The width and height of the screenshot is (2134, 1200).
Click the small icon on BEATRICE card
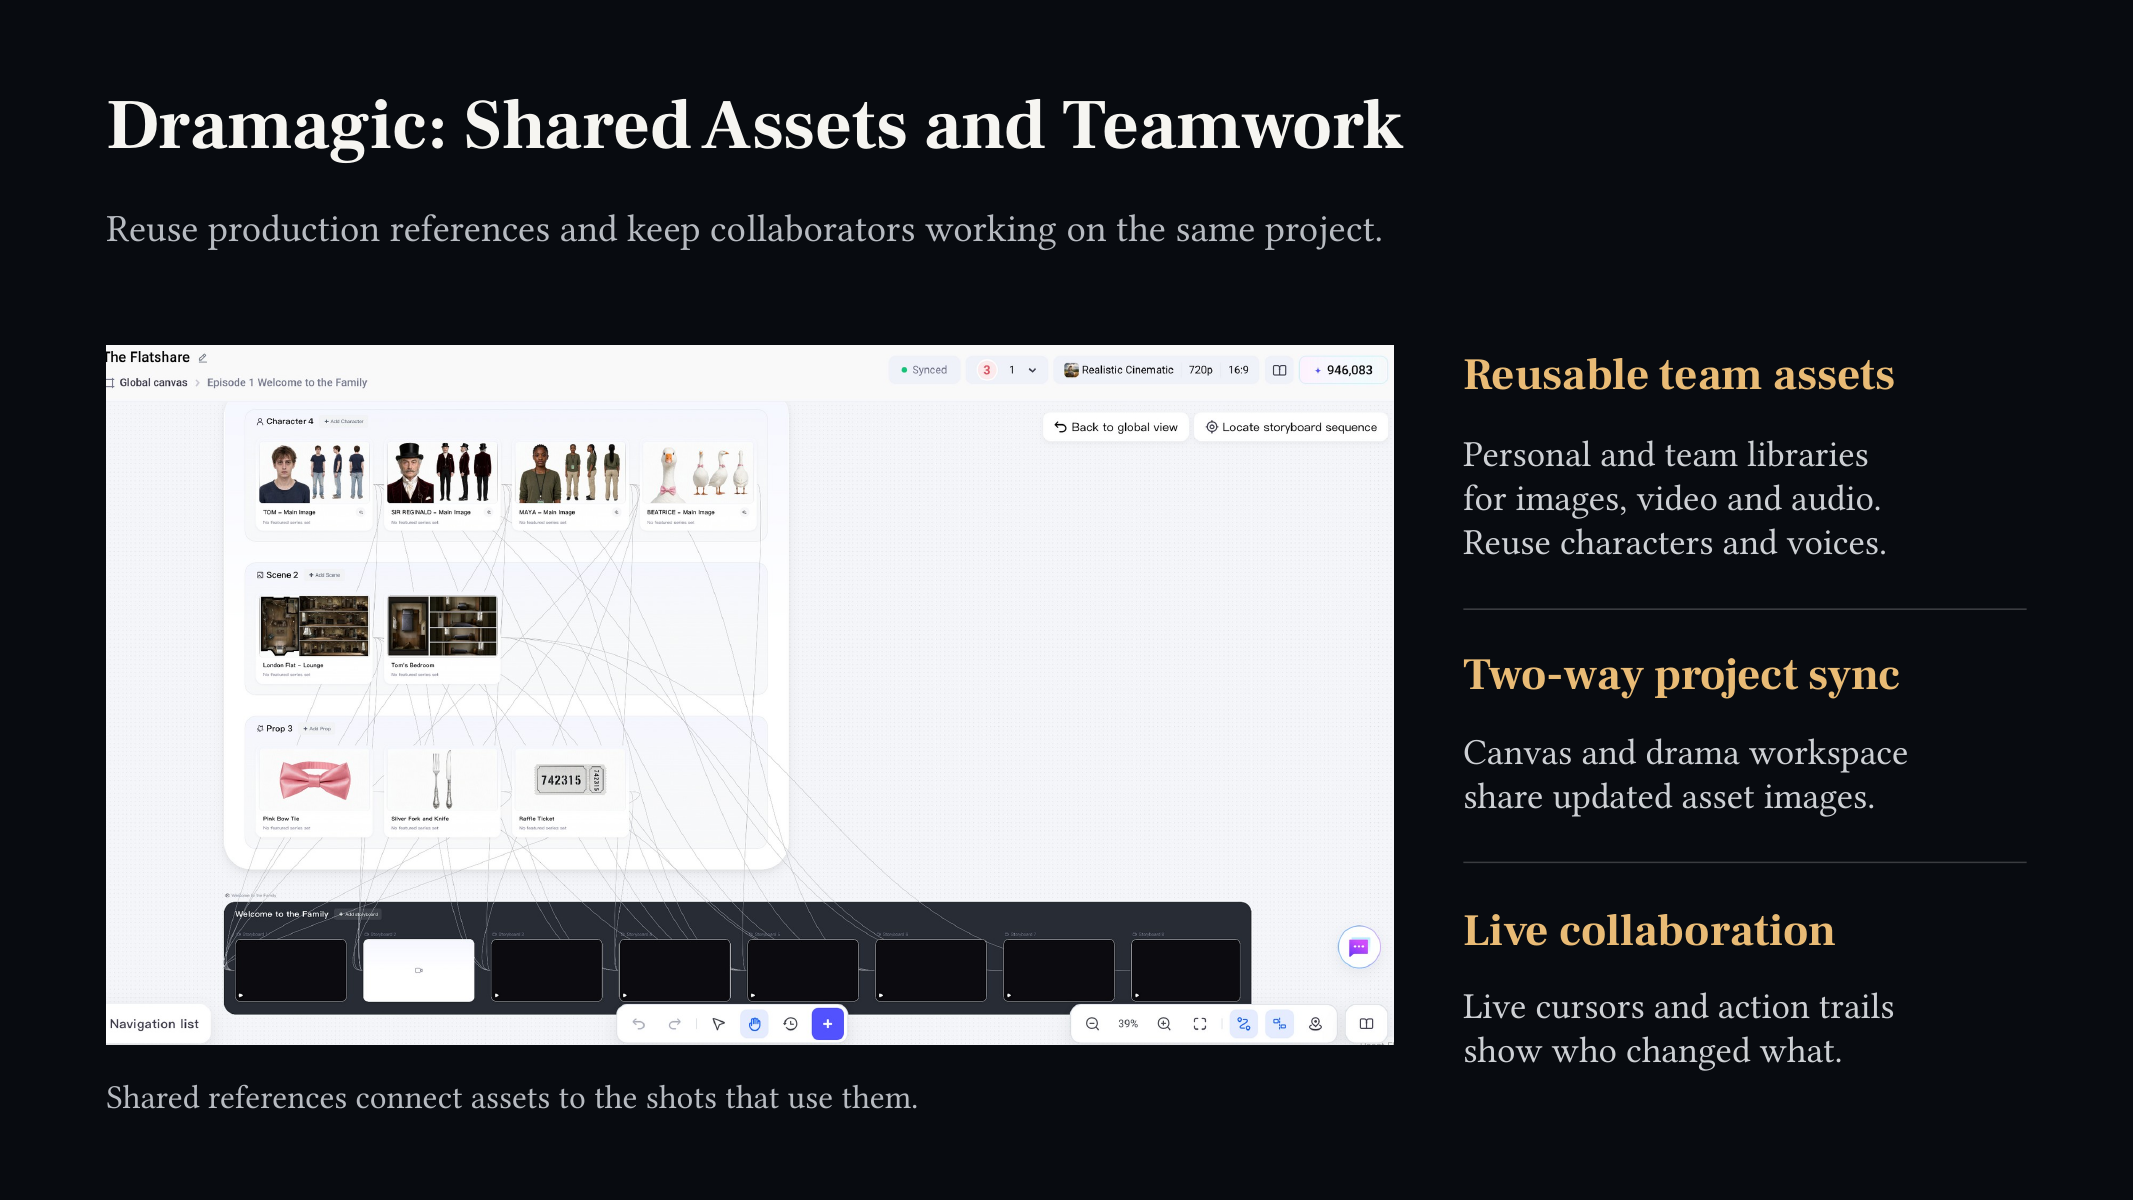pyautogui.click(x=744, y=512)
